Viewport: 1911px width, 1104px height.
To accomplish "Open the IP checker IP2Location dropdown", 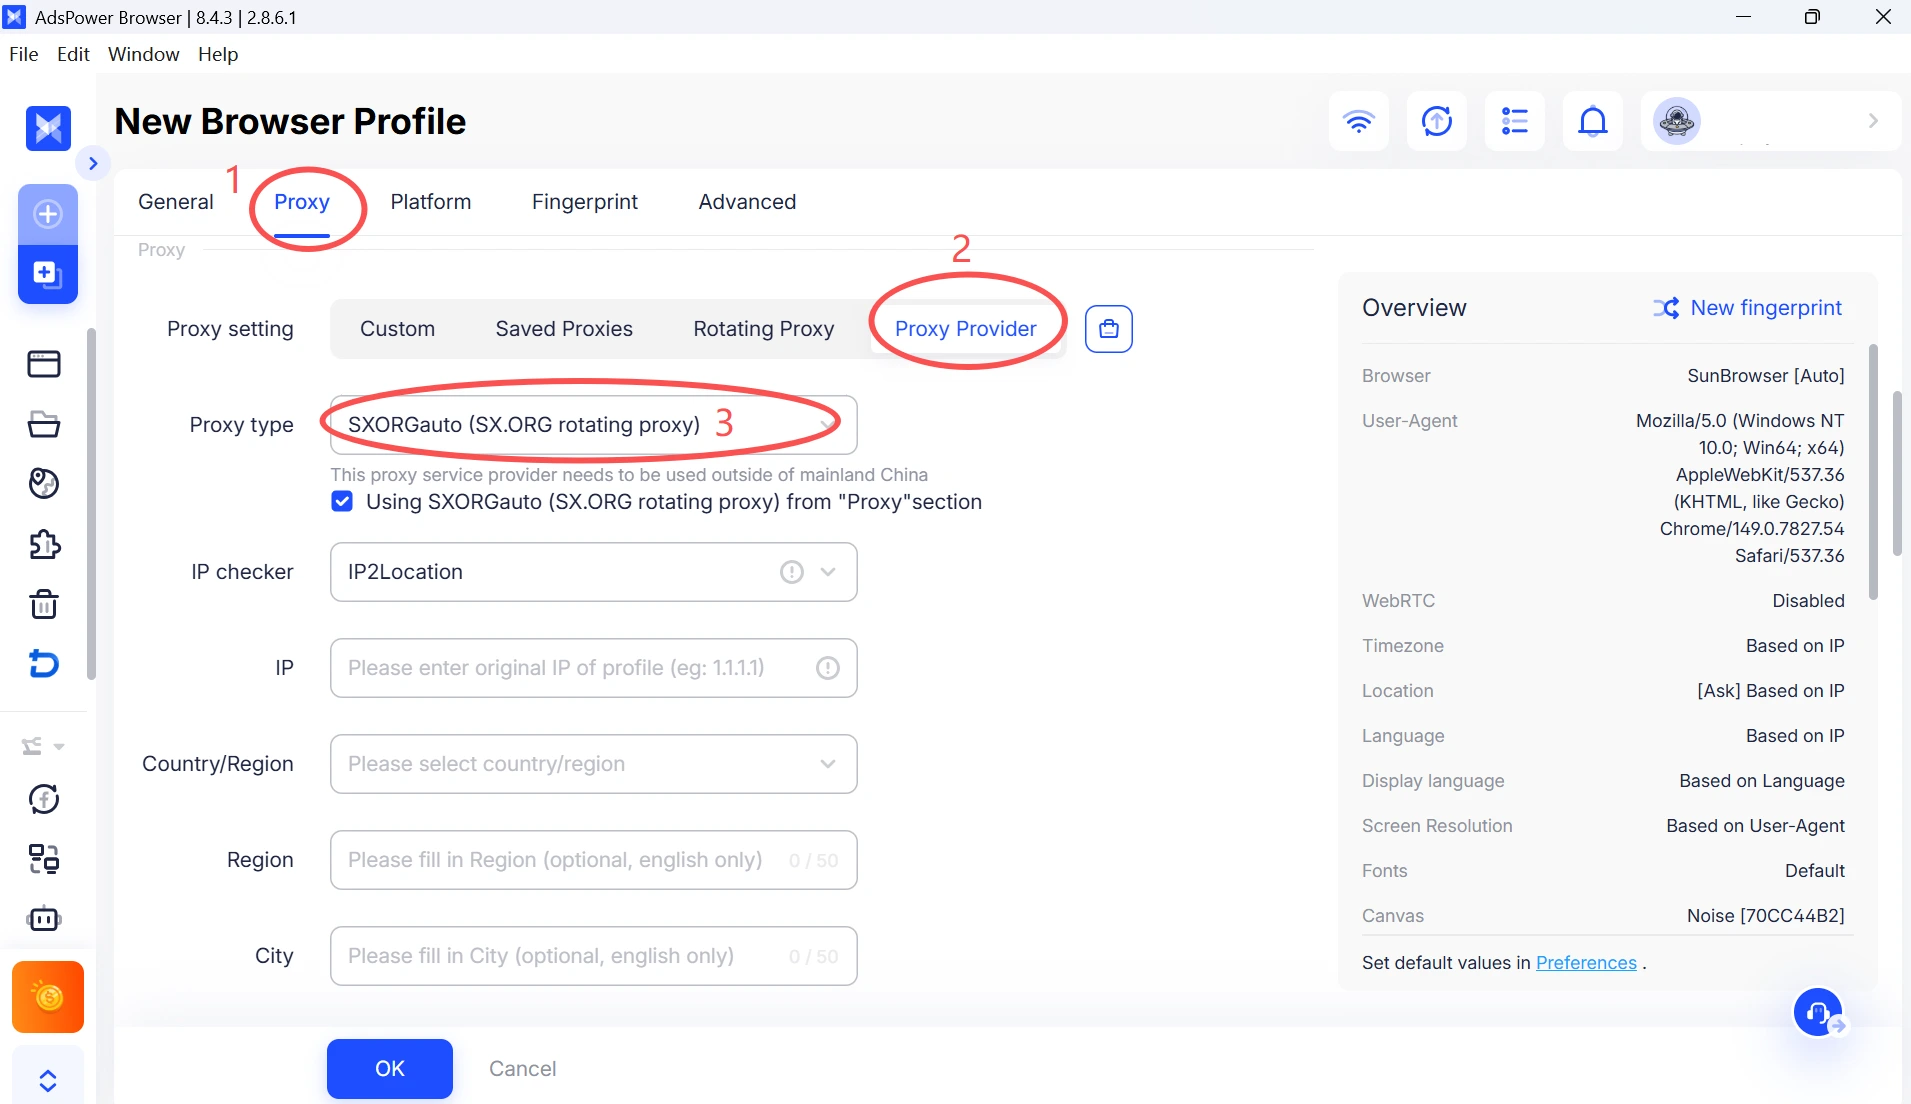I will pos(593,572).
